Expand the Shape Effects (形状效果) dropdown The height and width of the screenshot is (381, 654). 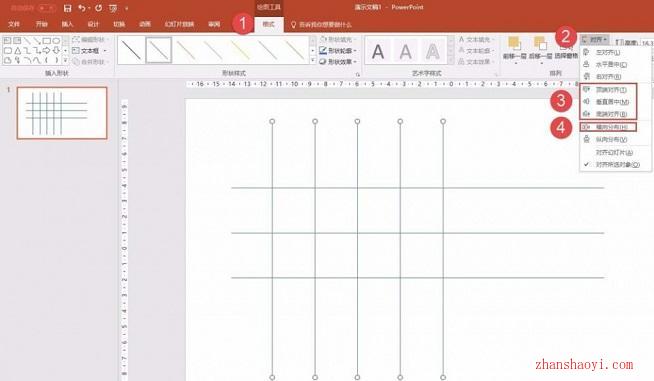pyautogui.click(x=338, y=62)
